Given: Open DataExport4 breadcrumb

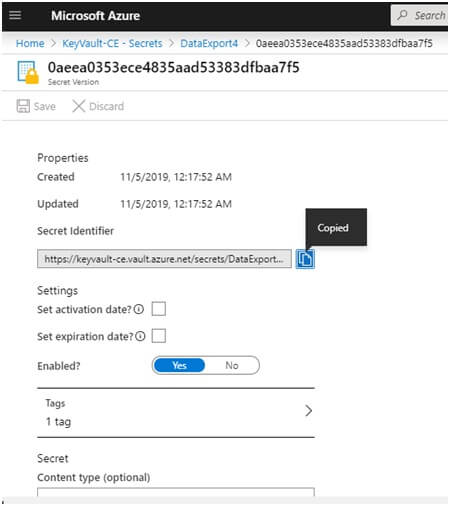Looking at the screenshot, I should pos(209,43).
